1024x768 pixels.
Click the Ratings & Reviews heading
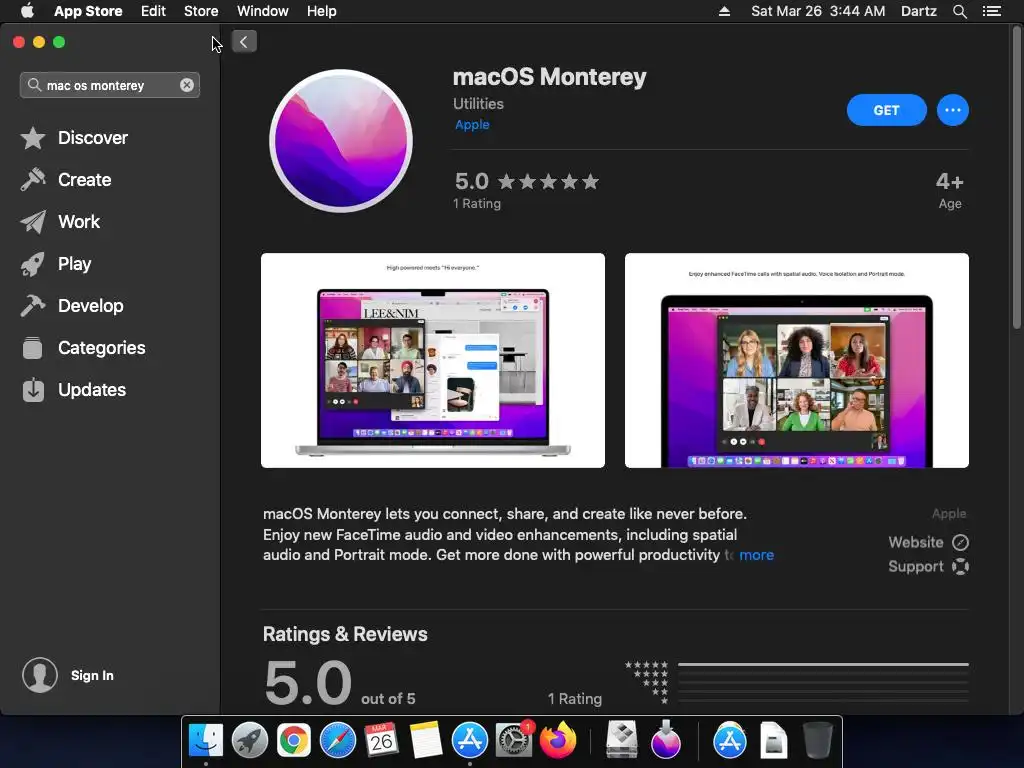345,634
